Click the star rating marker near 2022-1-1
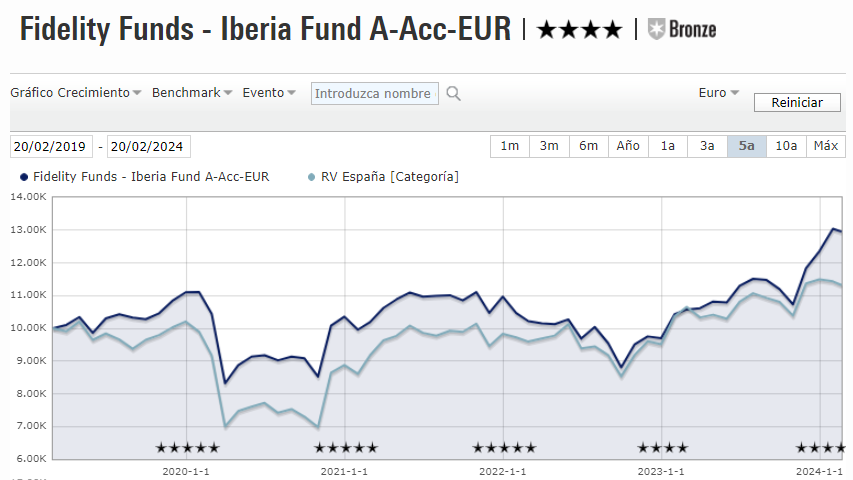 [504, 448]
